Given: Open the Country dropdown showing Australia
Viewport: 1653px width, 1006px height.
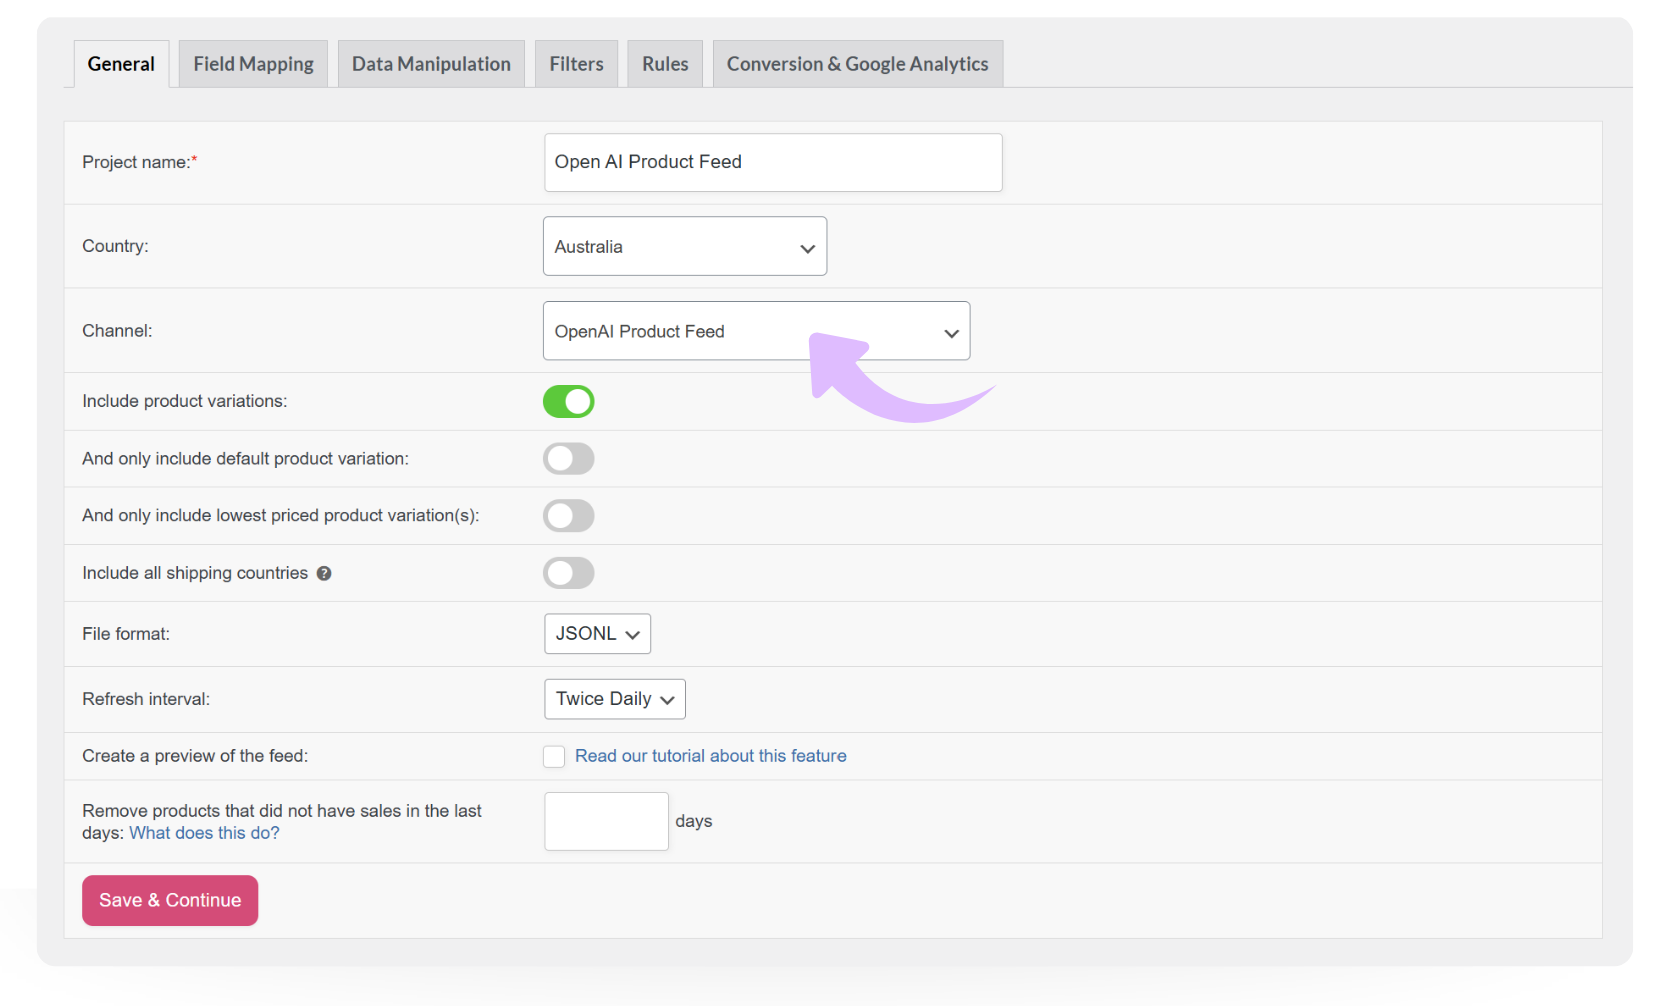Looking at the screenshot, I should pos(684,246).
